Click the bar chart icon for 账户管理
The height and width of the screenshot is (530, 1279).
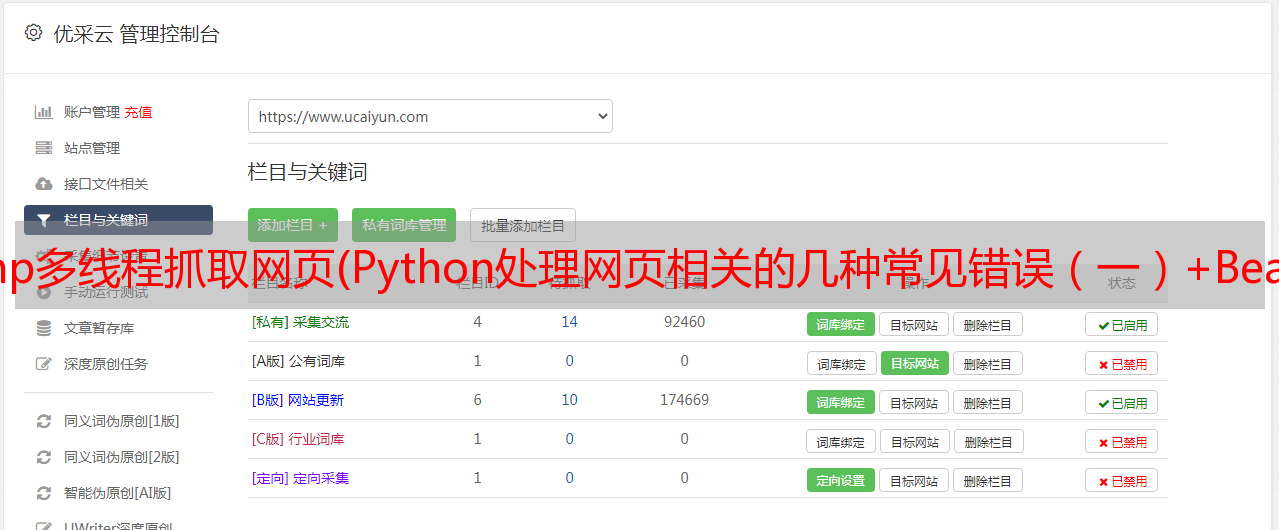[x=43, y=112]
